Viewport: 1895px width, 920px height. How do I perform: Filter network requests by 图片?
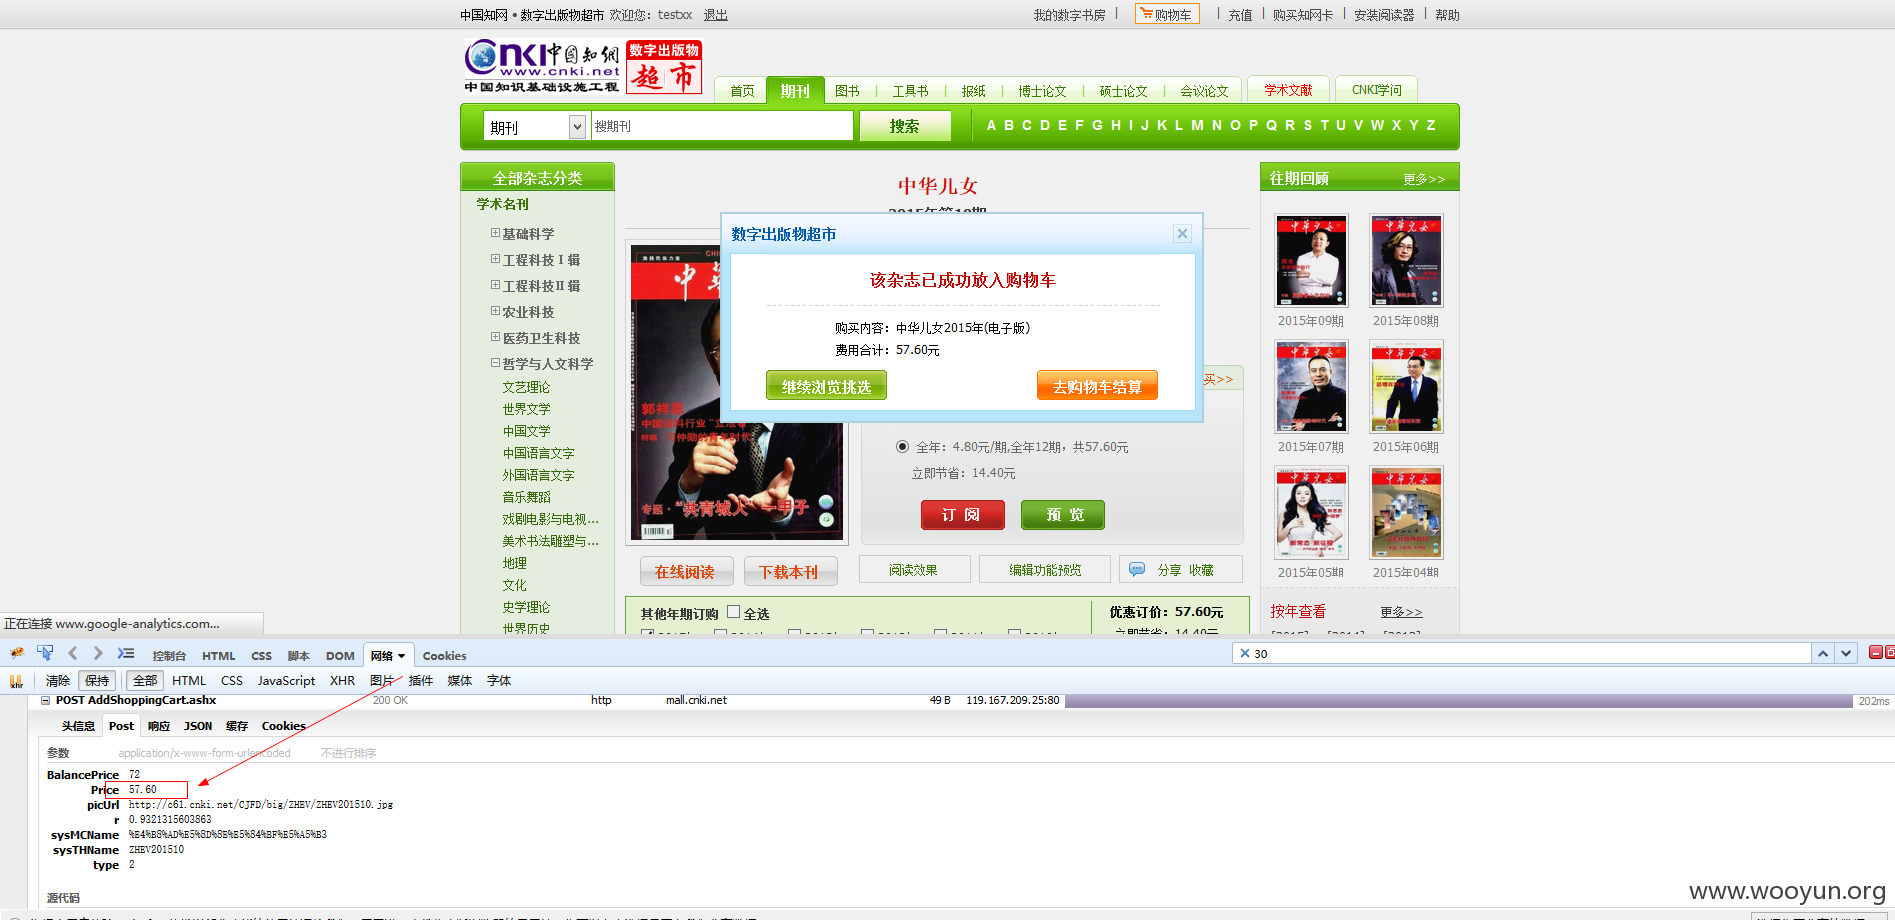381,681
